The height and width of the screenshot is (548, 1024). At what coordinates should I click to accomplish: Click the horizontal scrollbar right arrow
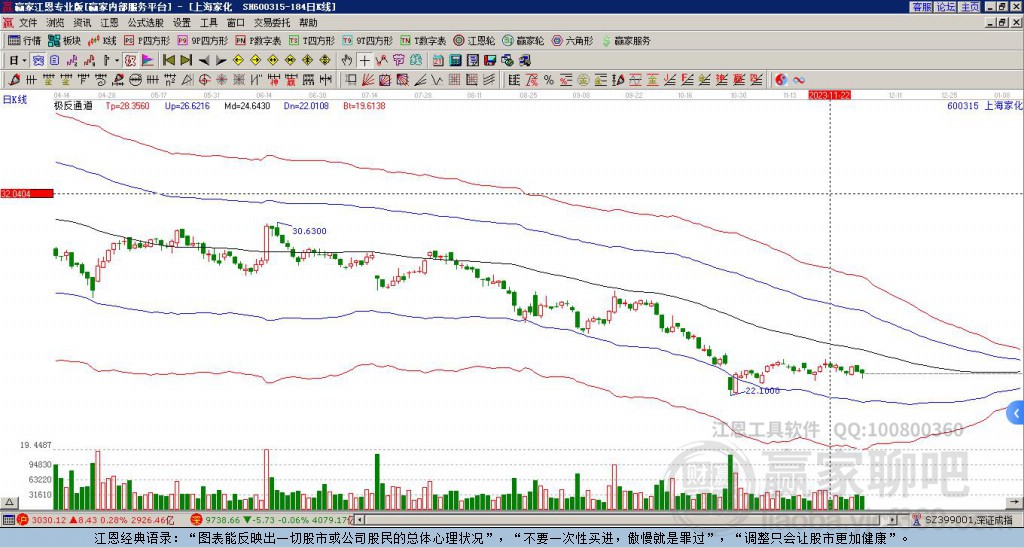pyautogui.click(x=892, y=520)
